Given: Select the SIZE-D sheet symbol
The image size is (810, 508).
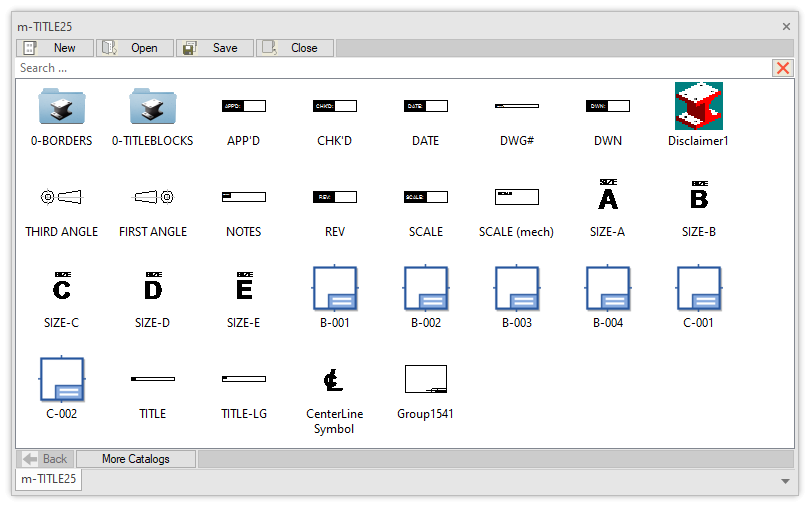Looking at the screenshot, I should pos(152,288).
